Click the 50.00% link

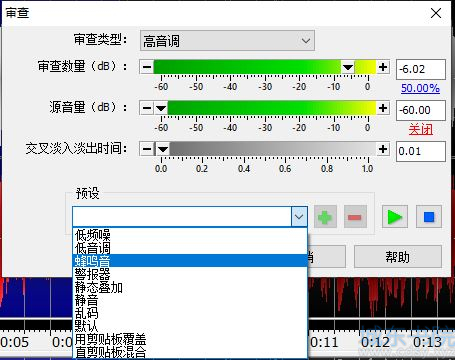click(x=420, y=88)
